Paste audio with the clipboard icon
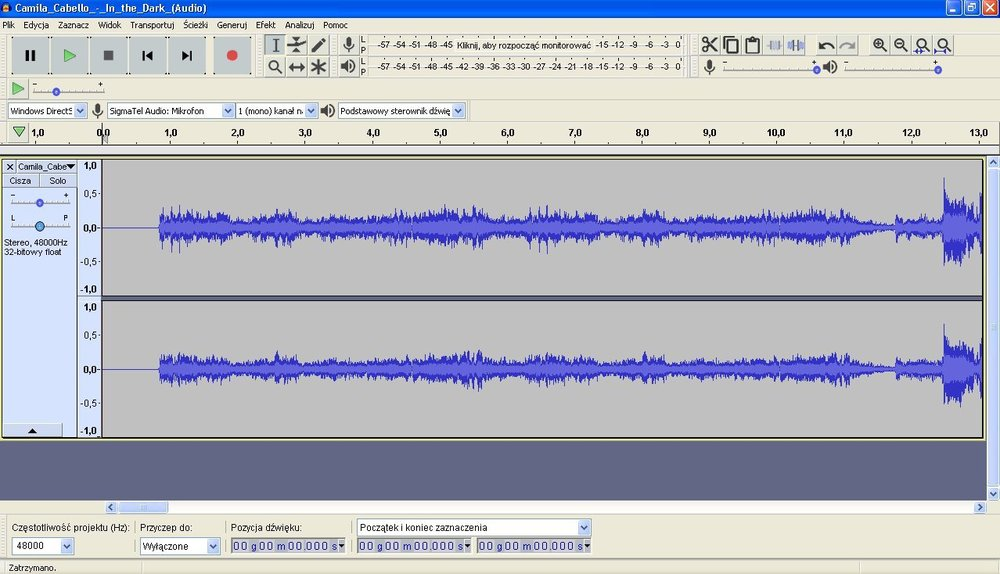The image size is (1000, 574). pyautogui.click(x=753, y=45)
